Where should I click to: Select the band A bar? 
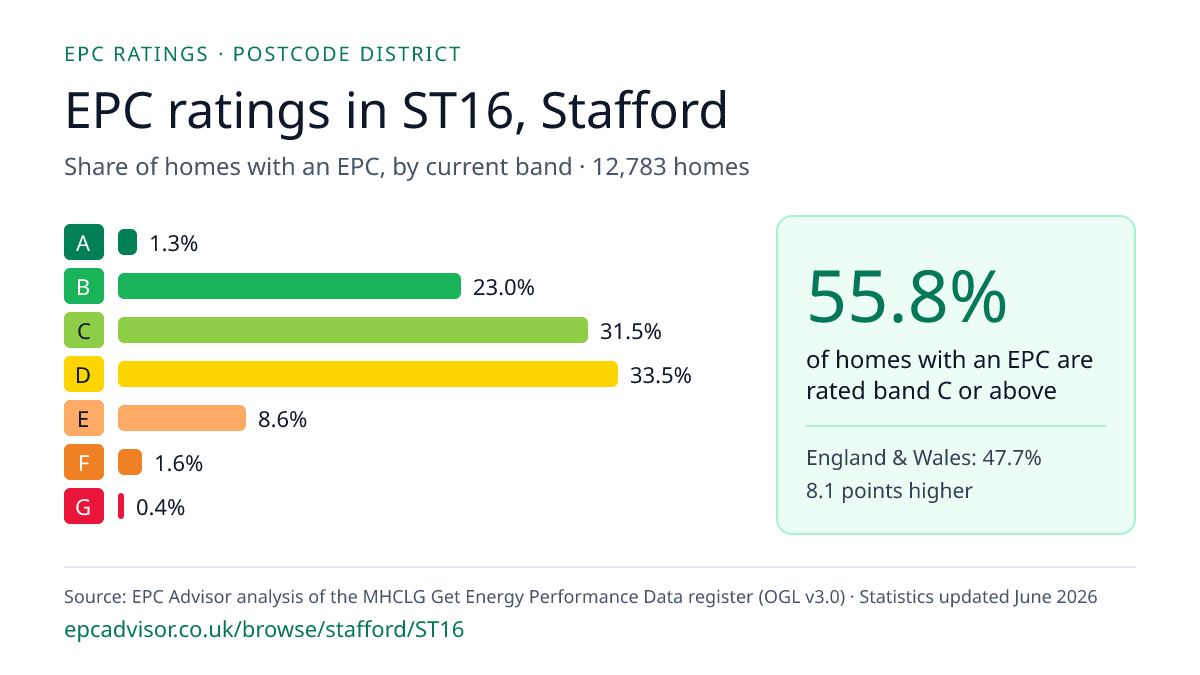click(x=127, y=243)
